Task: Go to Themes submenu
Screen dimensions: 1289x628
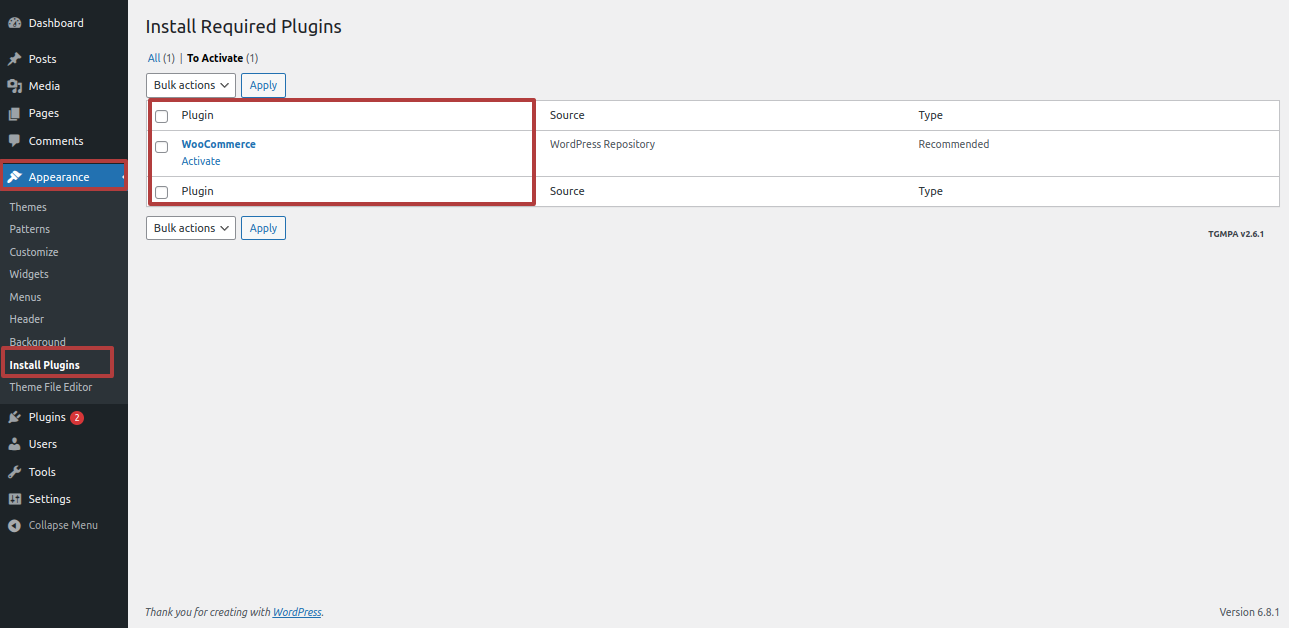Action: (28, 207)
